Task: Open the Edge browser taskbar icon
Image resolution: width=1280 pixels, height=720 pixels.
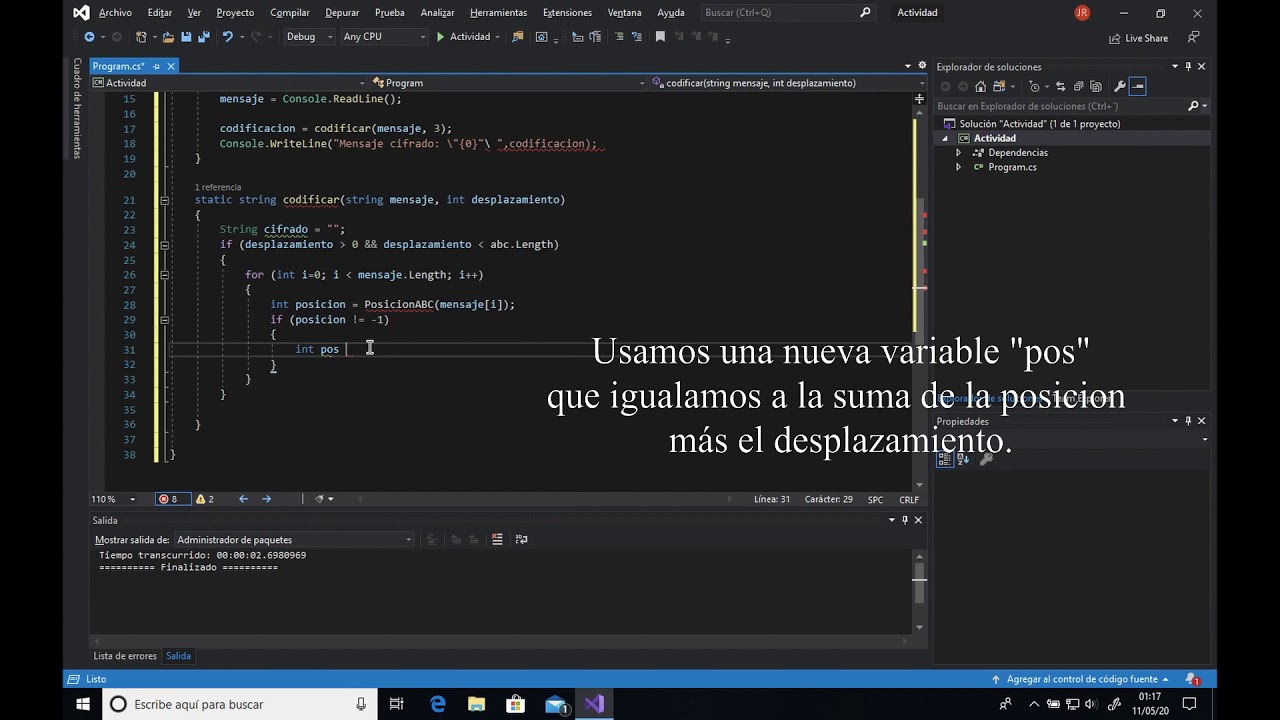Action: 437,704
